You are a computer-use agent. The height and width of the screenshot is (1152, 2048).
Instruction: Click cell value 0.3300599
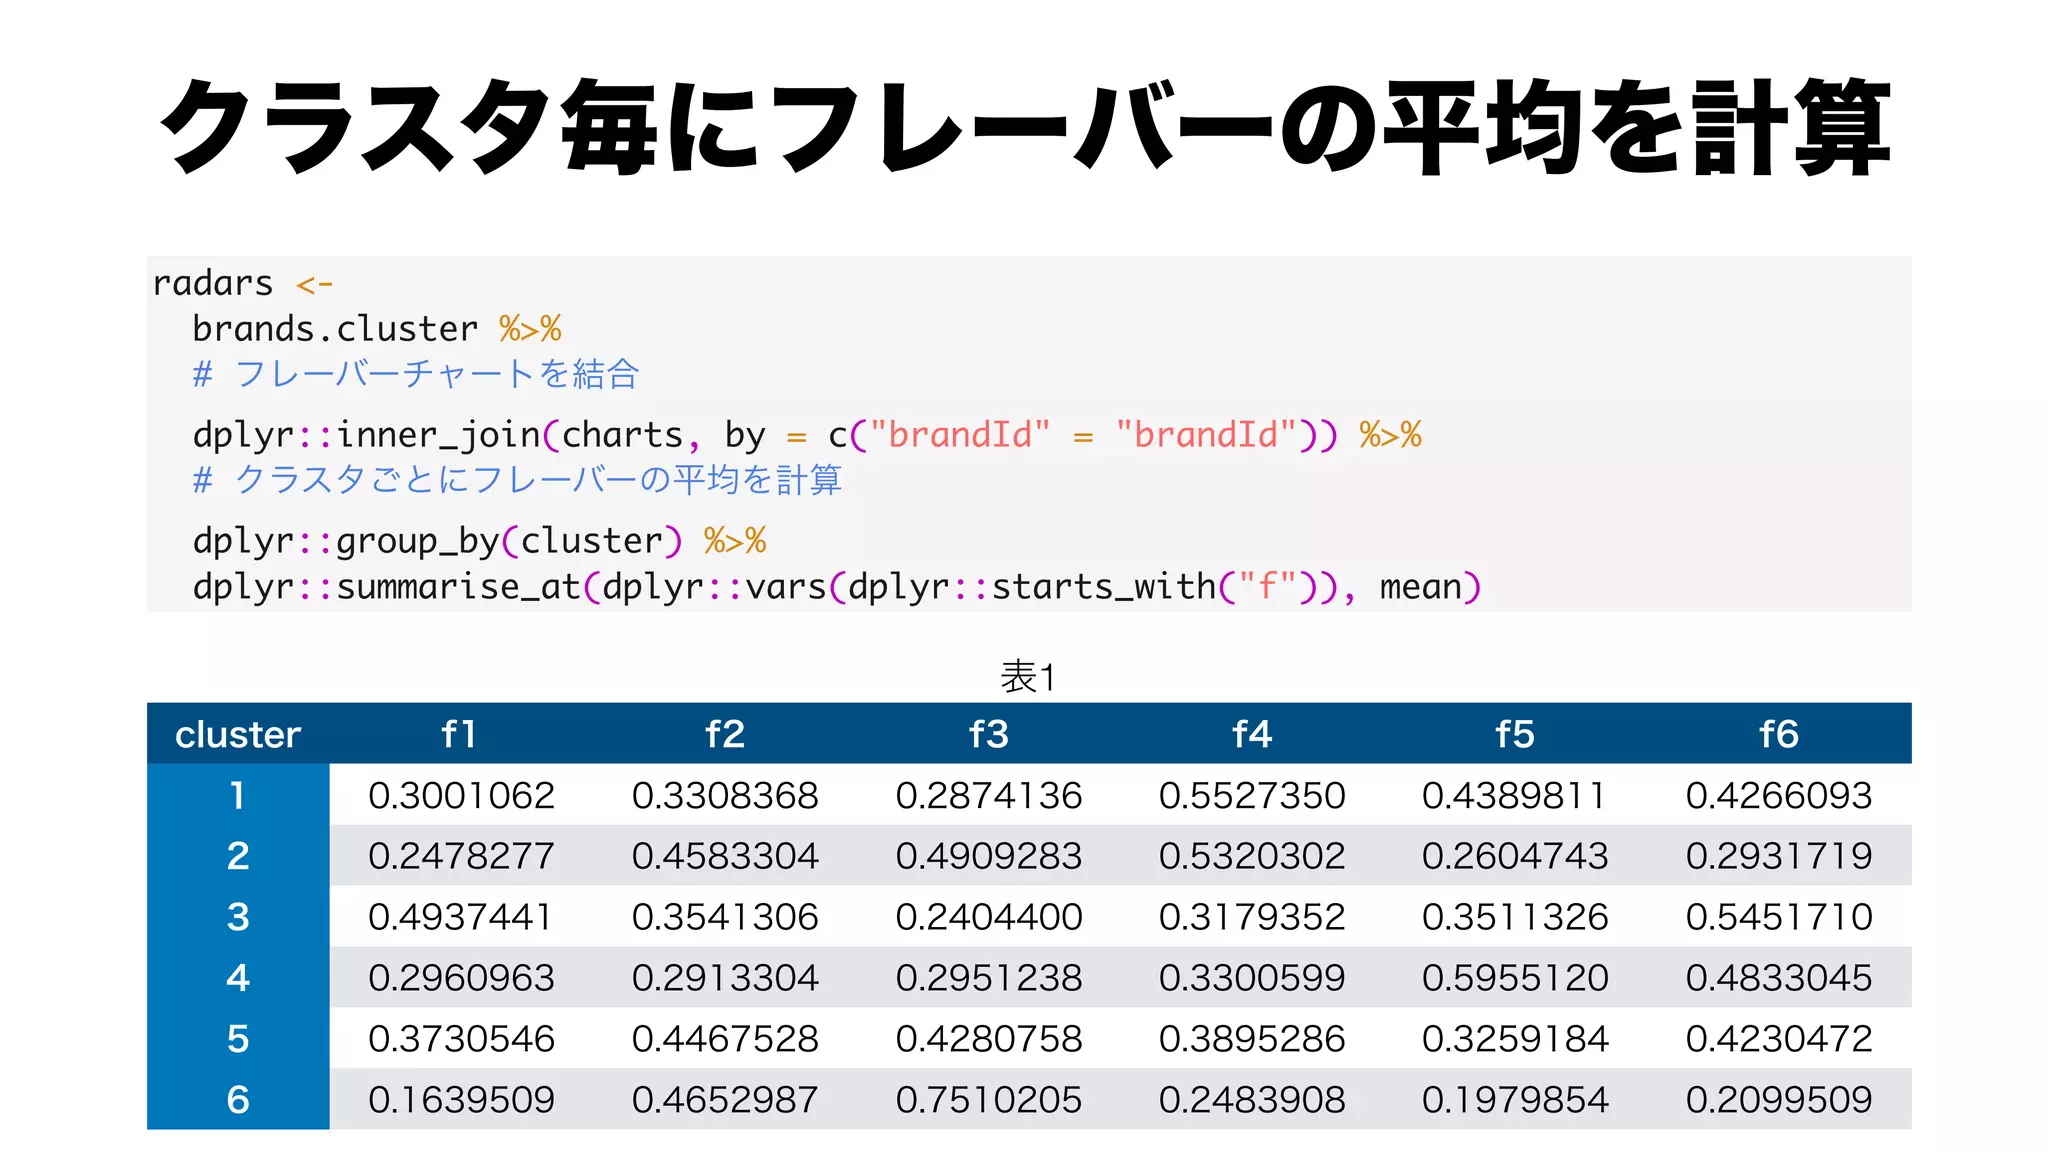coord(1252,978)
